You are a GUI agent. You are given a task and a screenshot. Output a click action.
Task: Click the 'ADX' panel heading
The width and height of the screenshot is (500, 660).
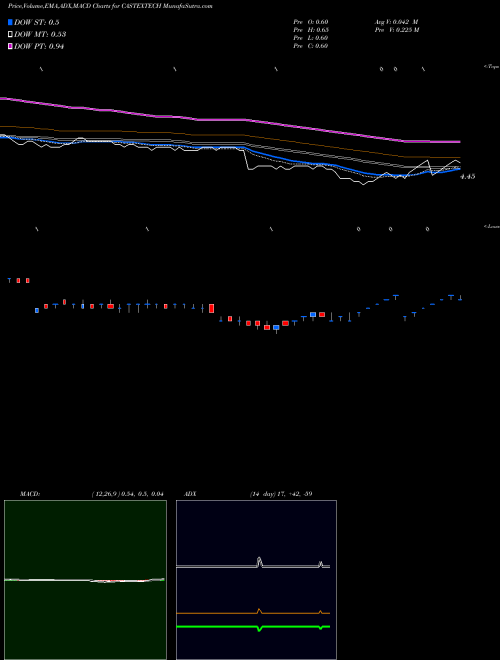pos(190,494)
